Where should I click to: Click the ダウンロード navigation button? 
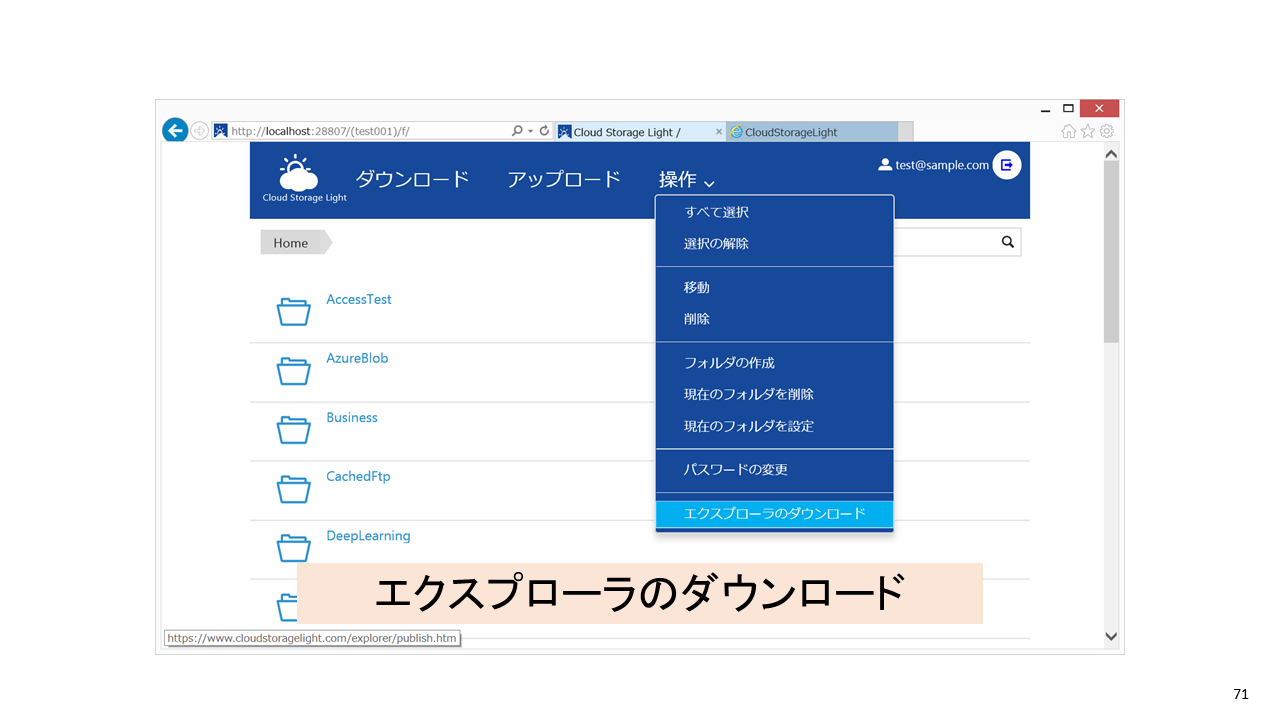(x=412, y=179)
